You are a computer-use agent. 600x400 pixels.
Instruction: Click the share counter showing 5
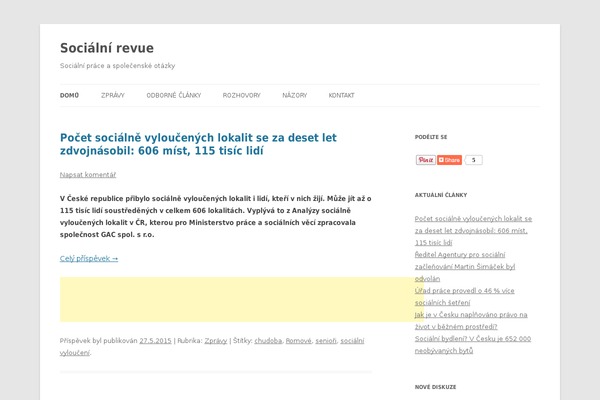(x=473, y=160)
